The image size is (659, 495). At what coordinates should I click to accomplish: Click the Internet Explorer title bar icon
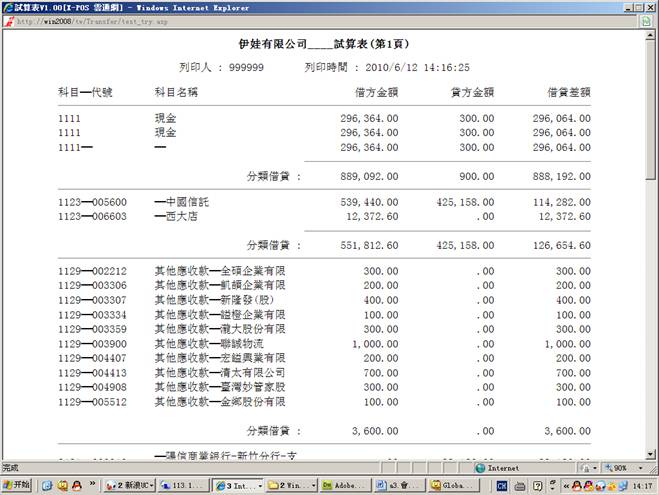(8, 6)
